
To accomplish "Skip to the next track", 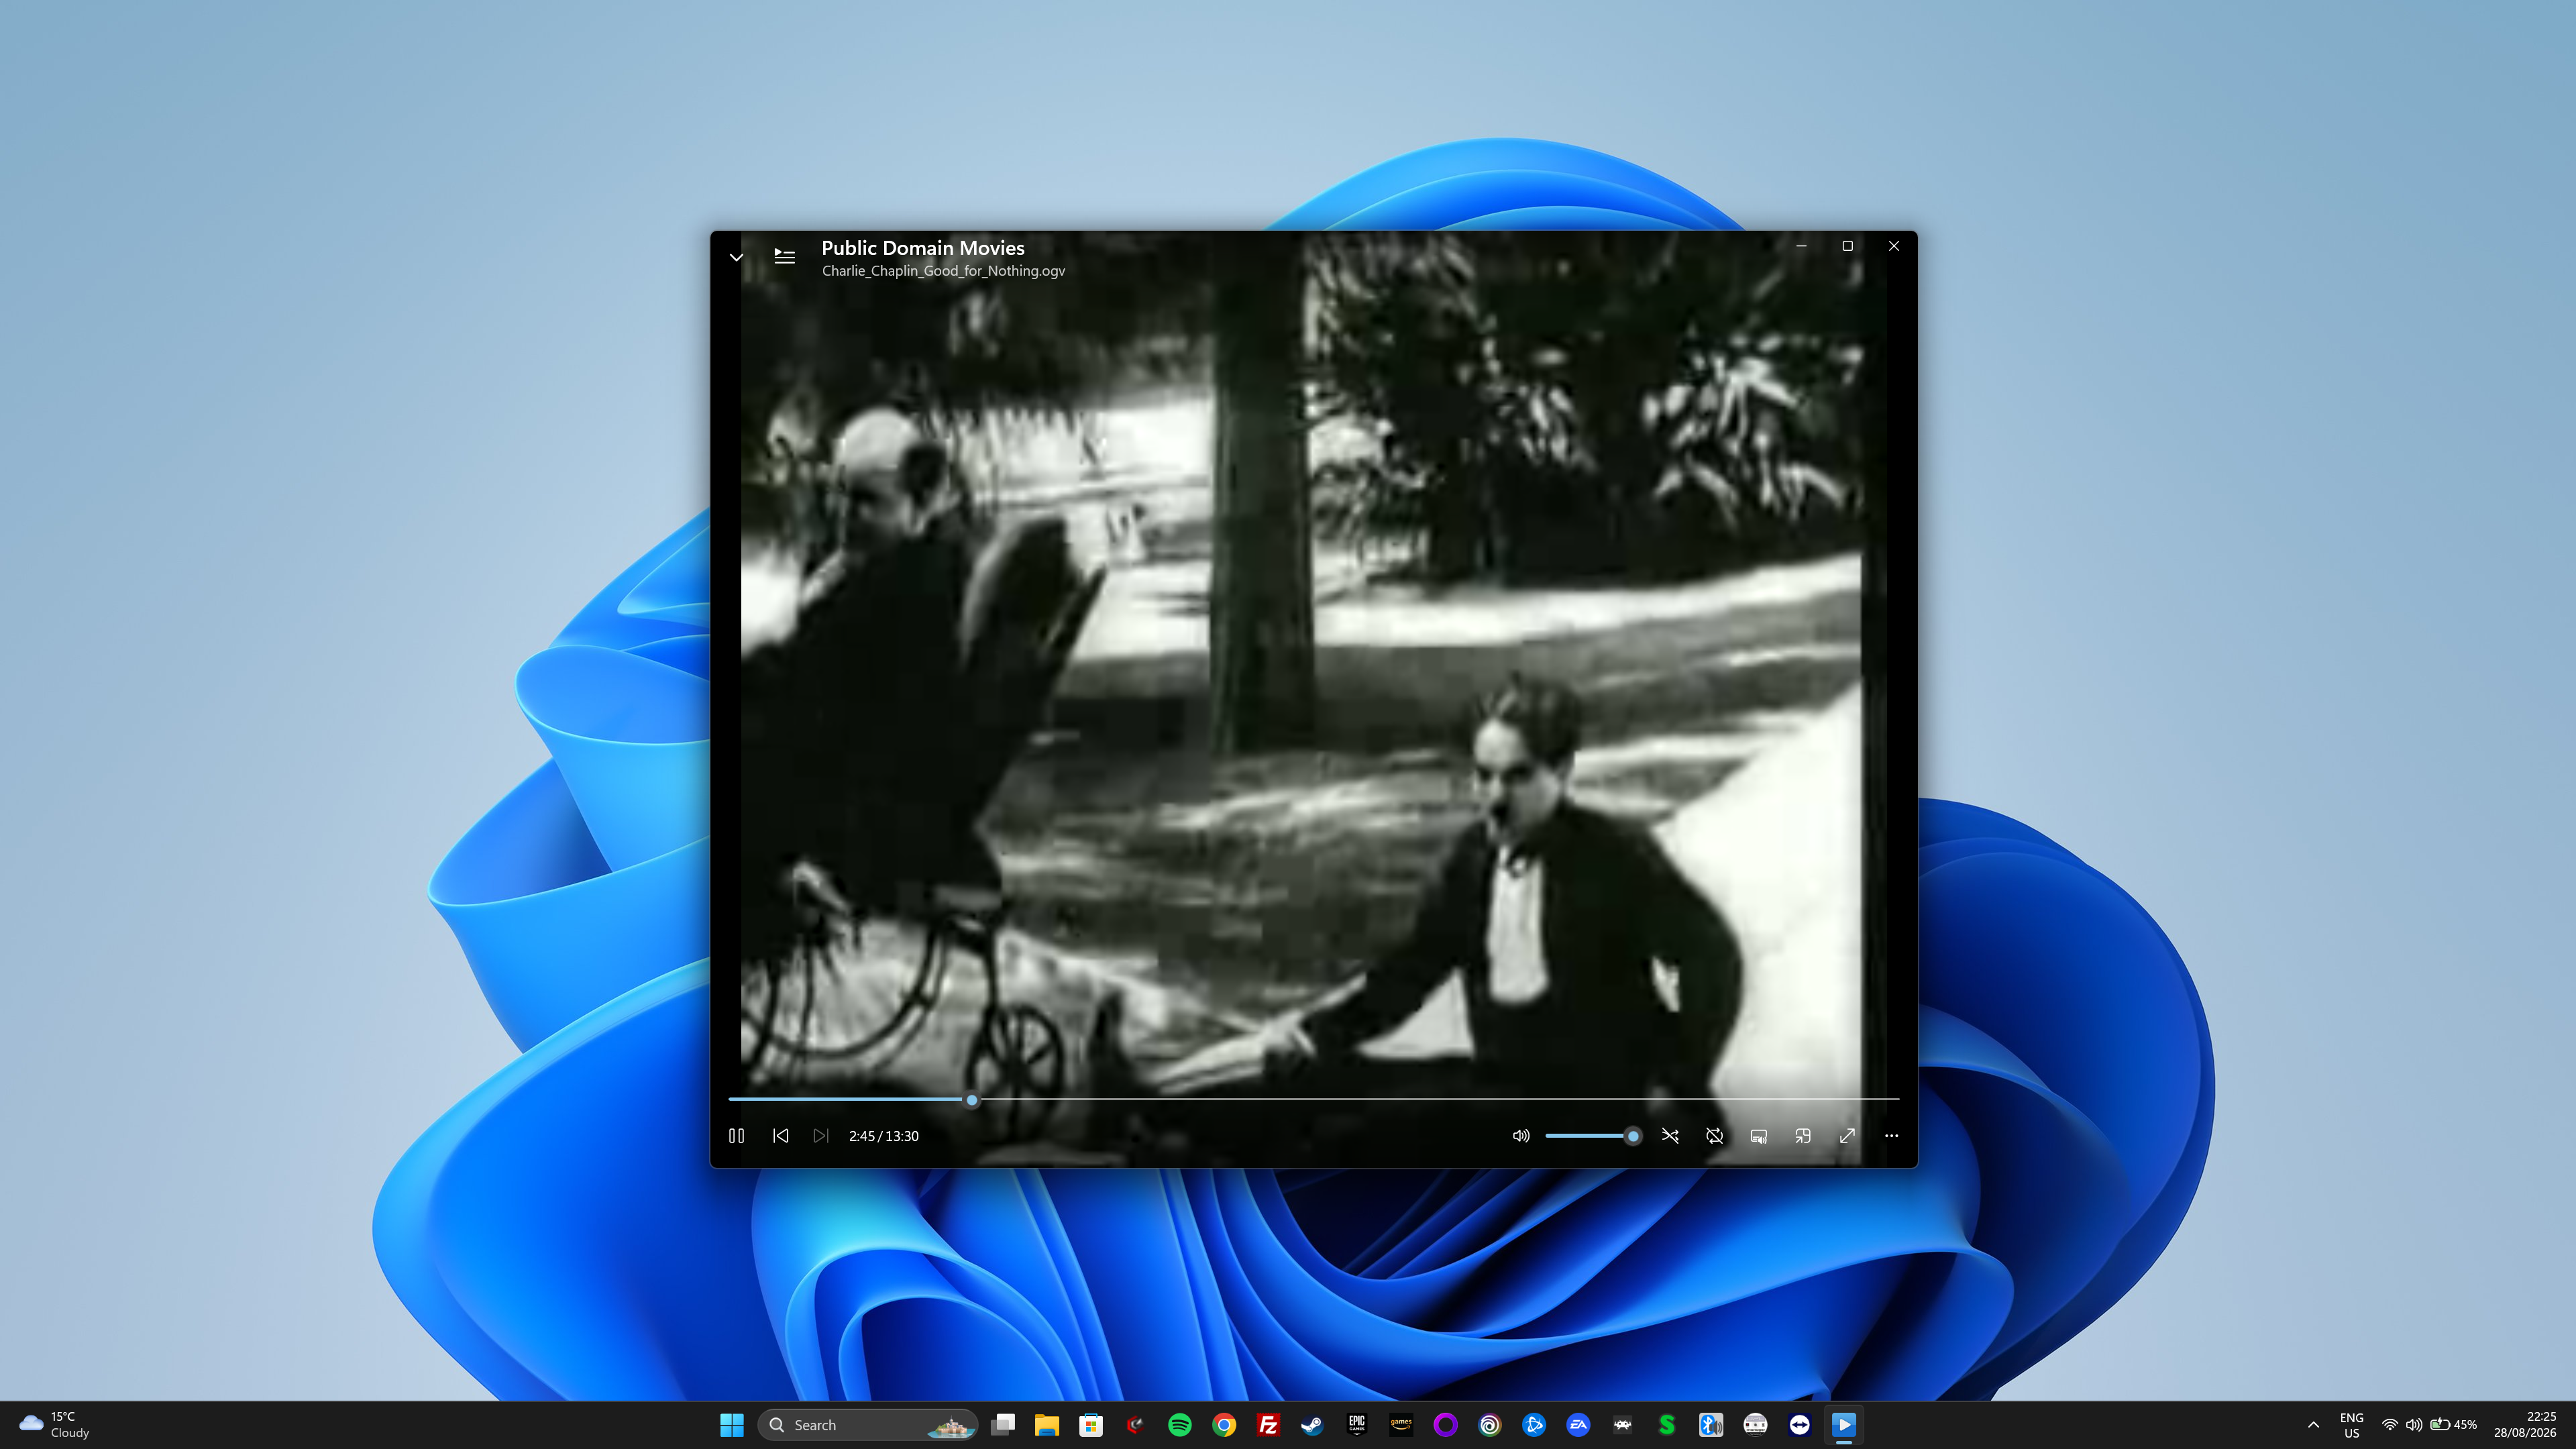I will pos(821,1136).
